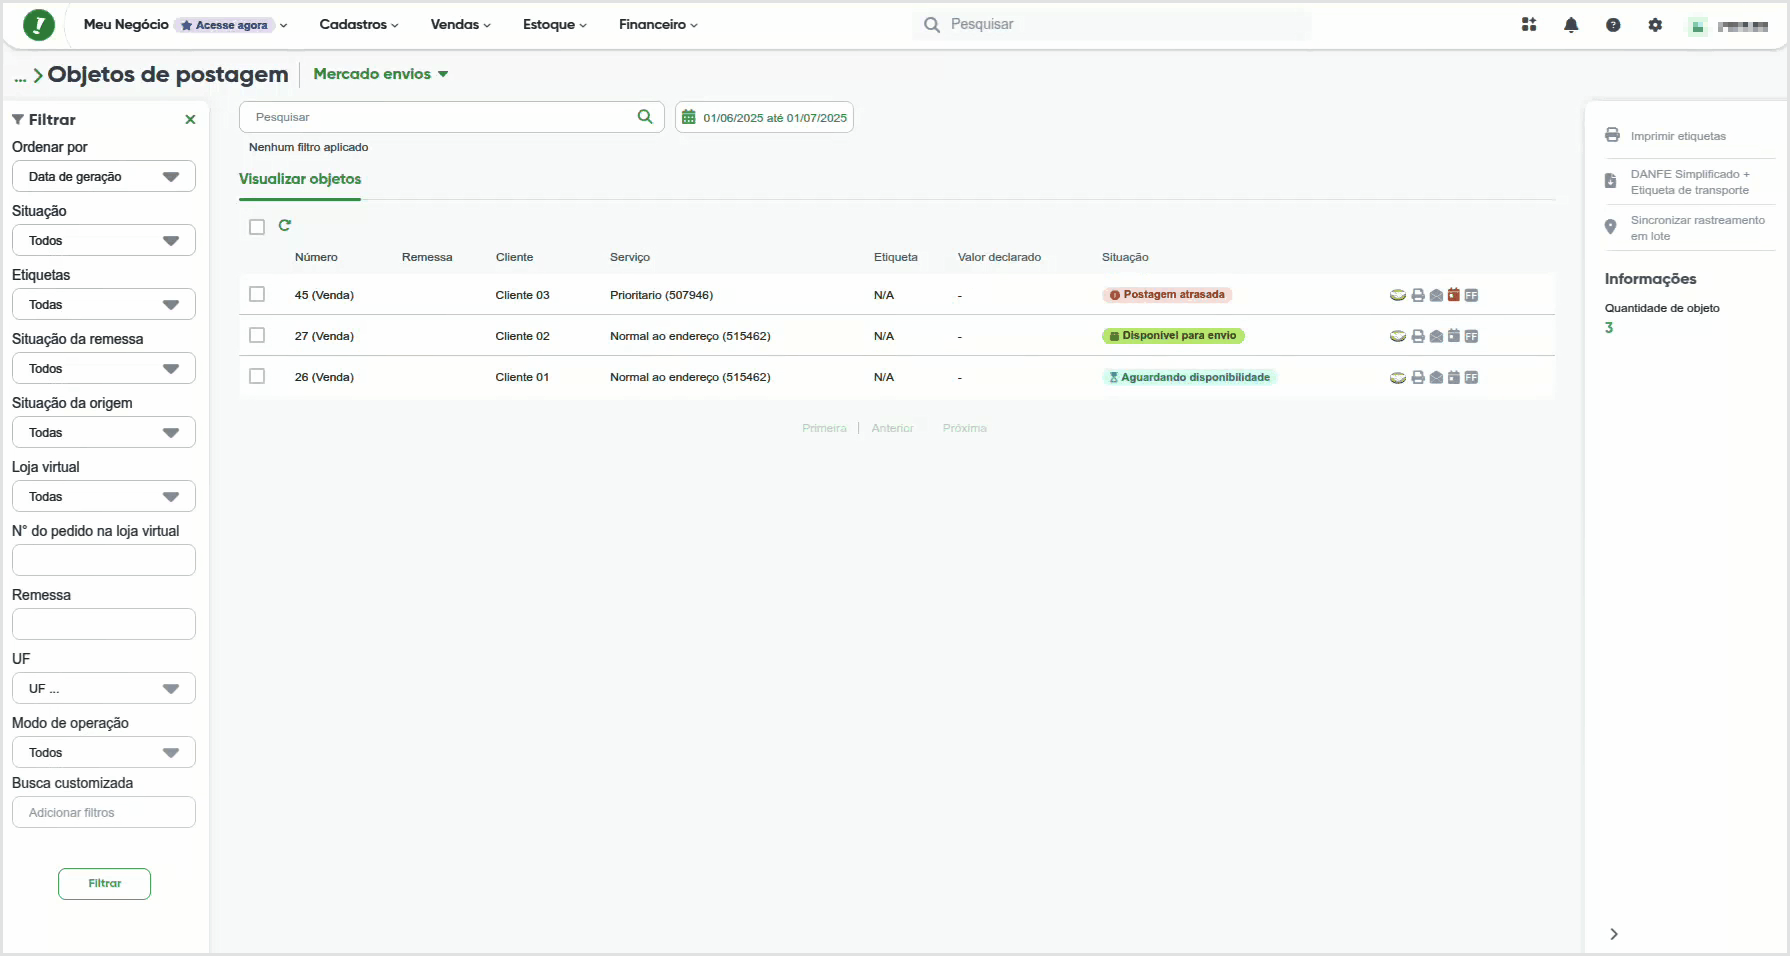This screenshot has width=1790, height=956.
Task: Click the handshake icon on row 45 (Venda)
Action: [x=1398, y=295]
